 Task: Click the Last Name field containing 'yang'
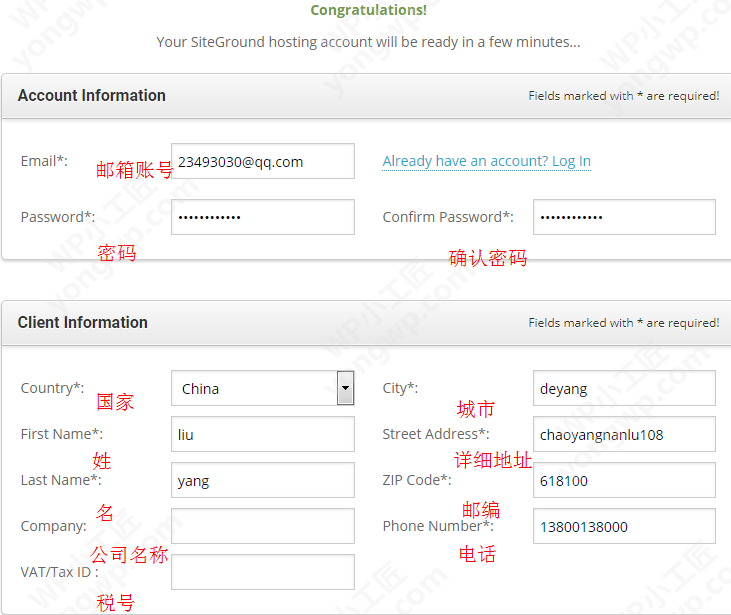pos(262,480)
